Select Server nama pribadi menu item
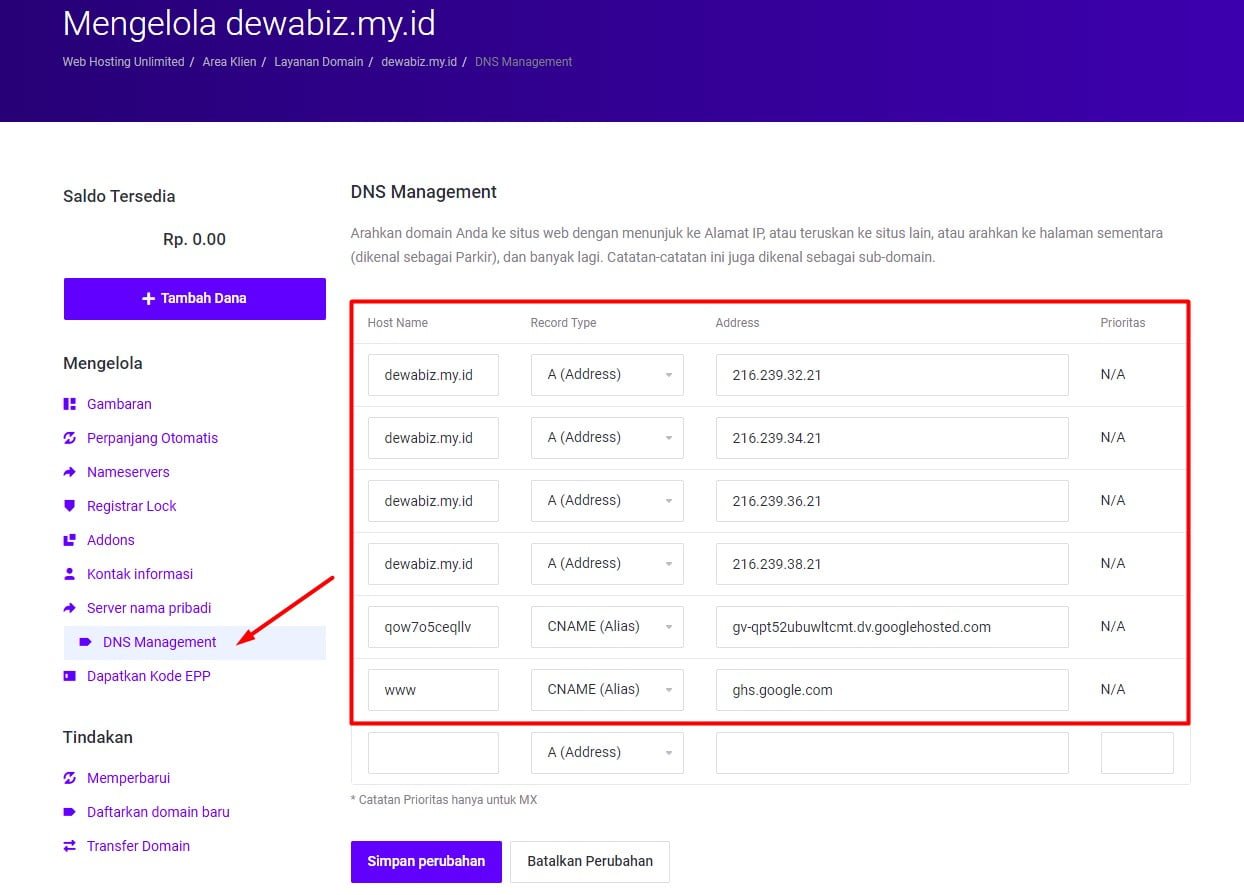The image size is (1244, 895). click(x=149, y=608)
